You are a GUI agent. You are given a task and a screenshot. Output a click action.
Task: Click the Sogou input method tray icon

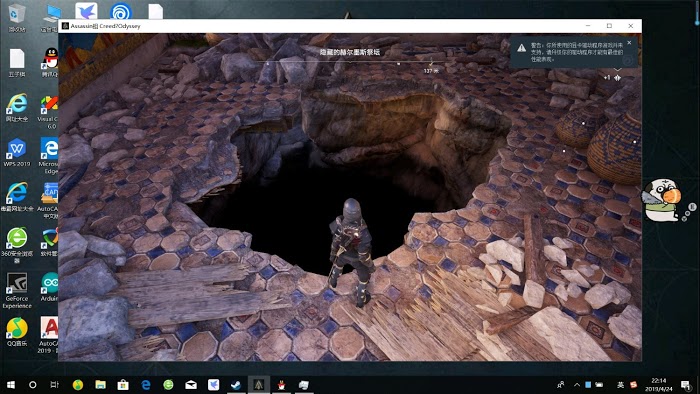633,385
